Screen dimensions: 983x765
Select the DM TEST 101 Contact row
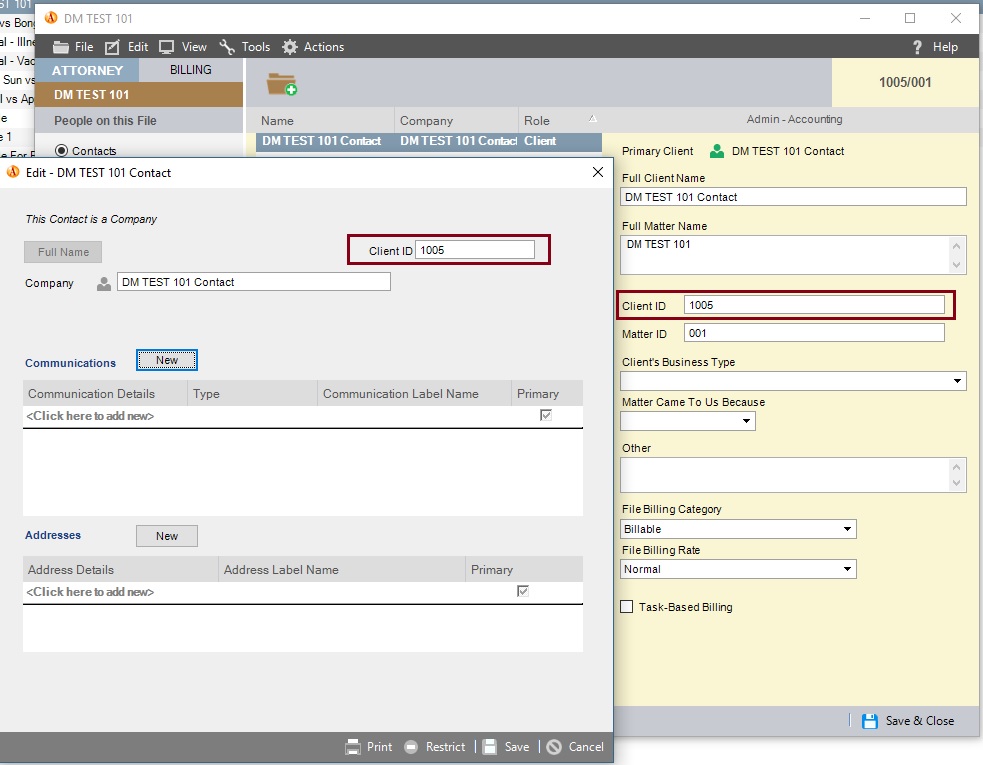click(429, 141)
